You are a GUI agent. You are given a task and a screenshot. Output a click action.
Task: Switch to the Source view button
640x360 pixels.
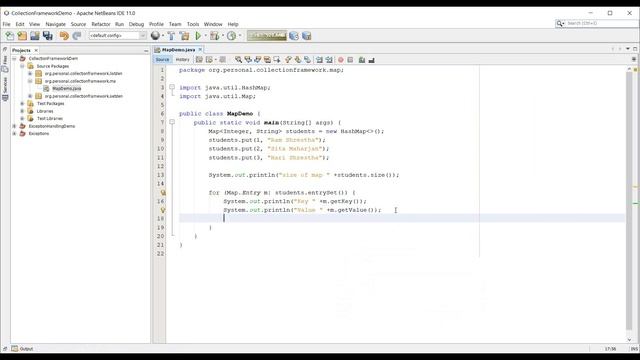coord(162,60)
